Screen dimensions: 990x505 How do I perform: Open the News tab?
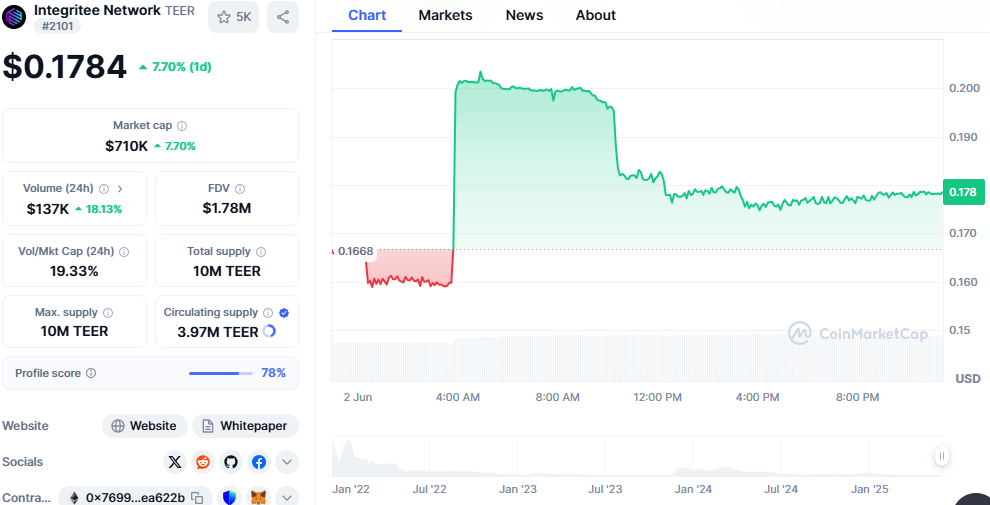(524, 15)
